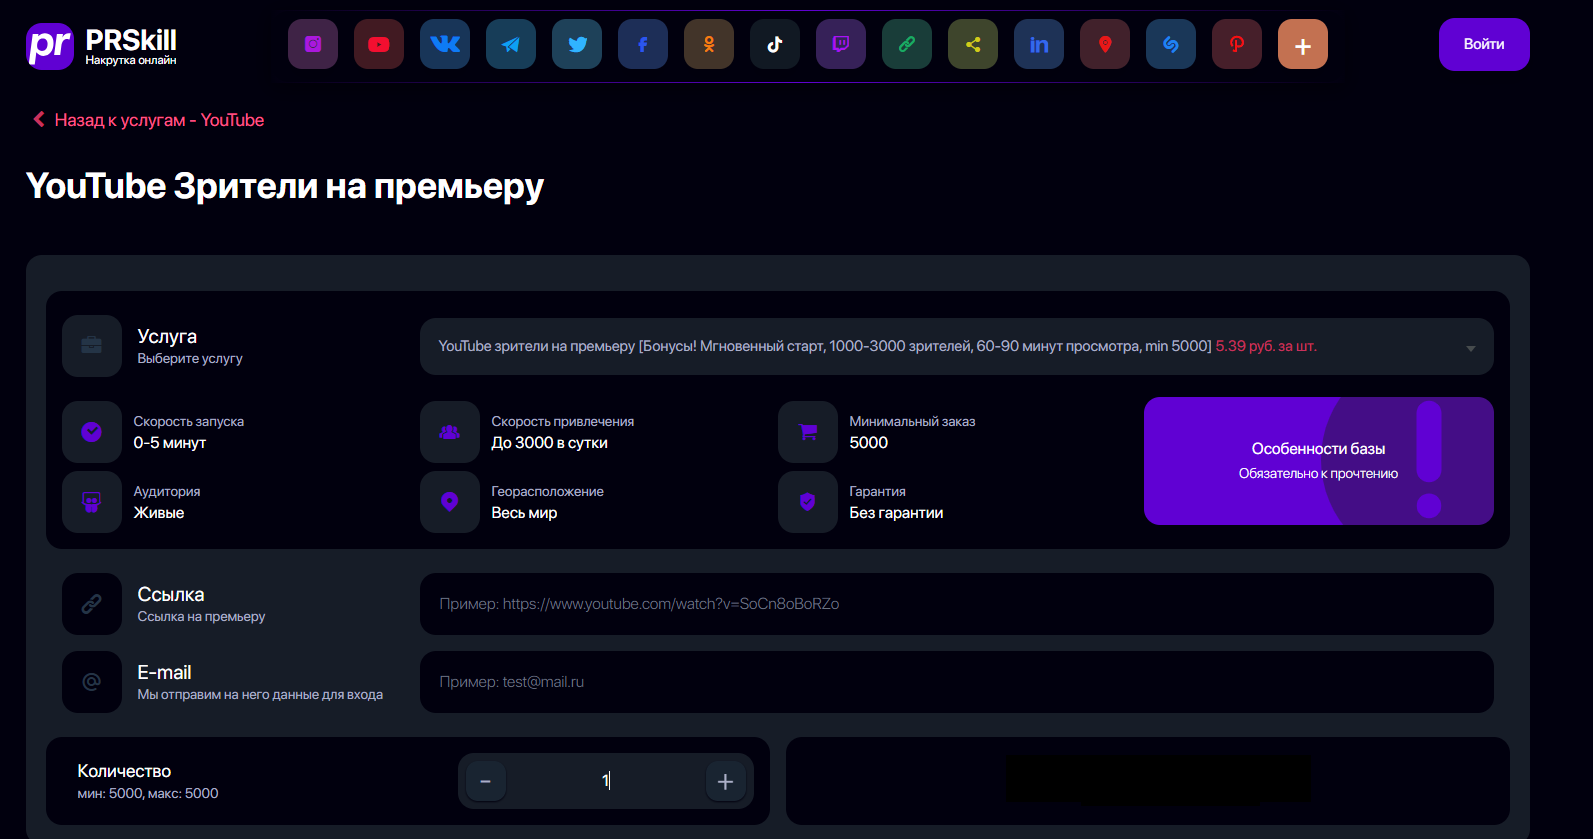This screenshot has width=1593, height=839.
Task: Click the briefcase icon beside Услуга
Action: pyautogui.click(x=92, y=346)
